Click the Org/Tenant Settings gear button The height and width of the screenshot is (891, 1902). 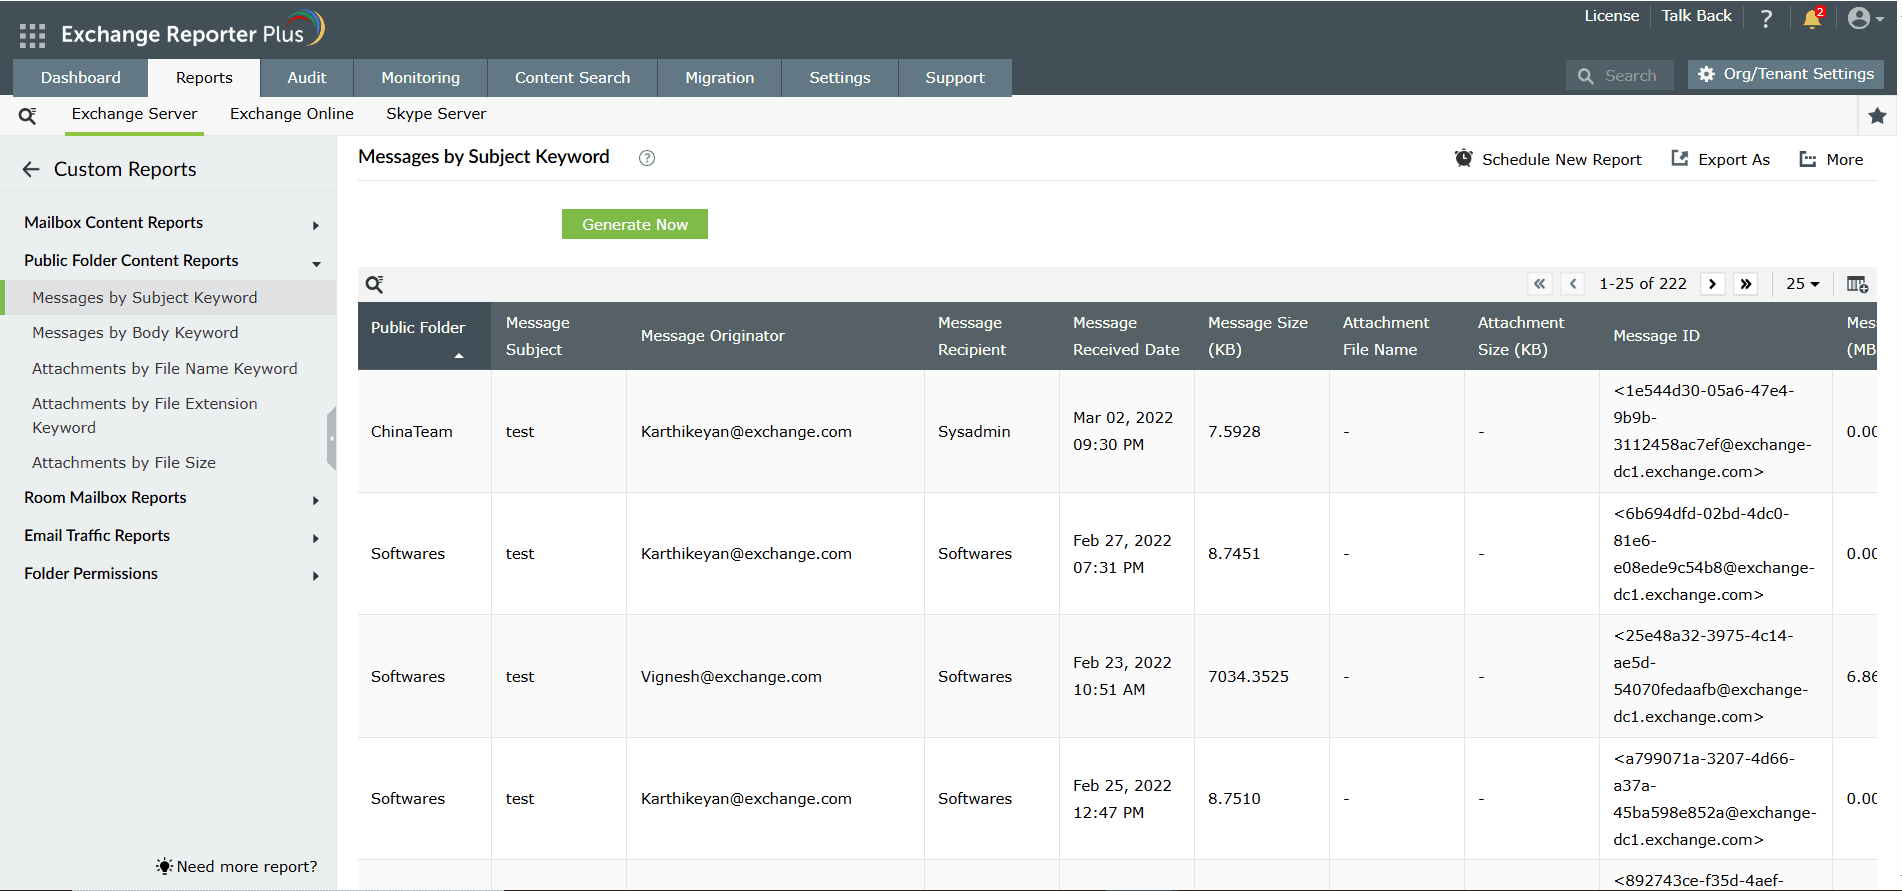tap(1786, 74)
